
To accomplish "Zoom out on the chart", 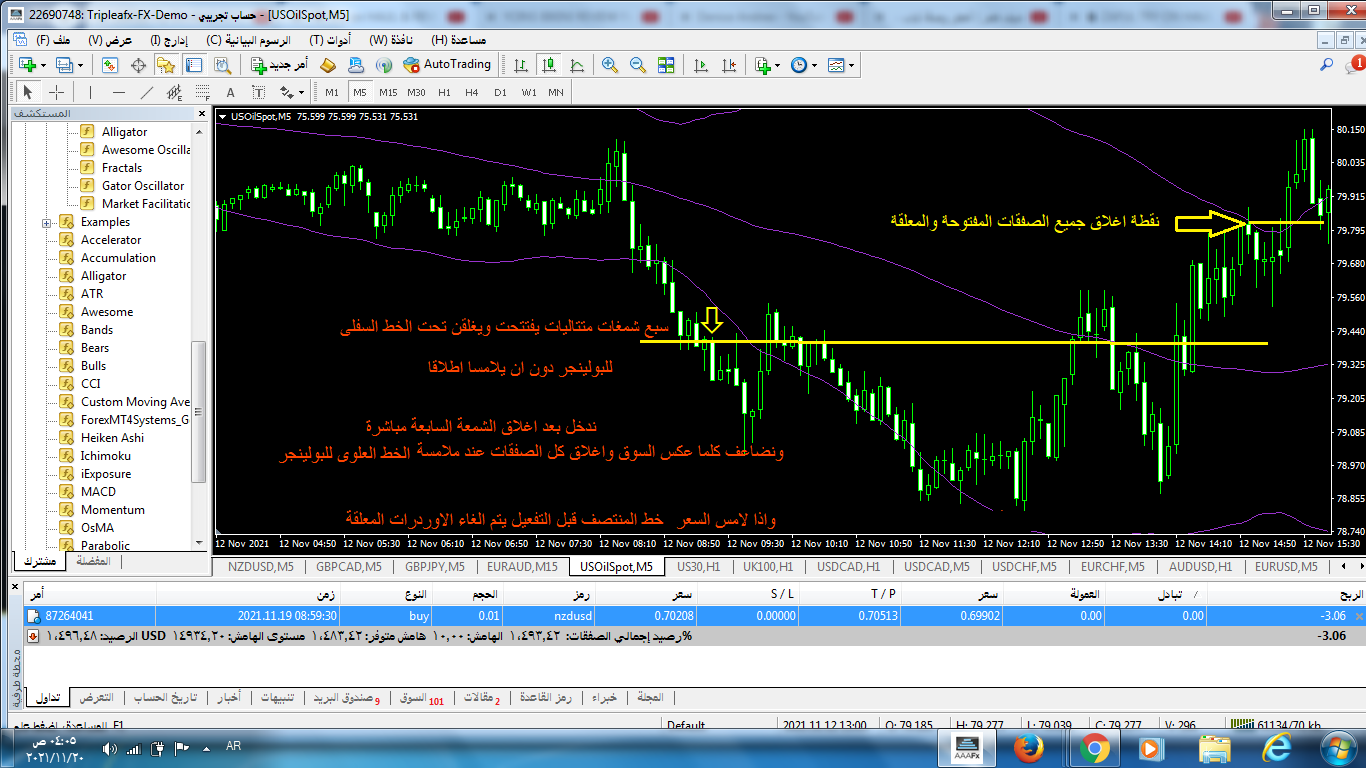I will (637, 65).
